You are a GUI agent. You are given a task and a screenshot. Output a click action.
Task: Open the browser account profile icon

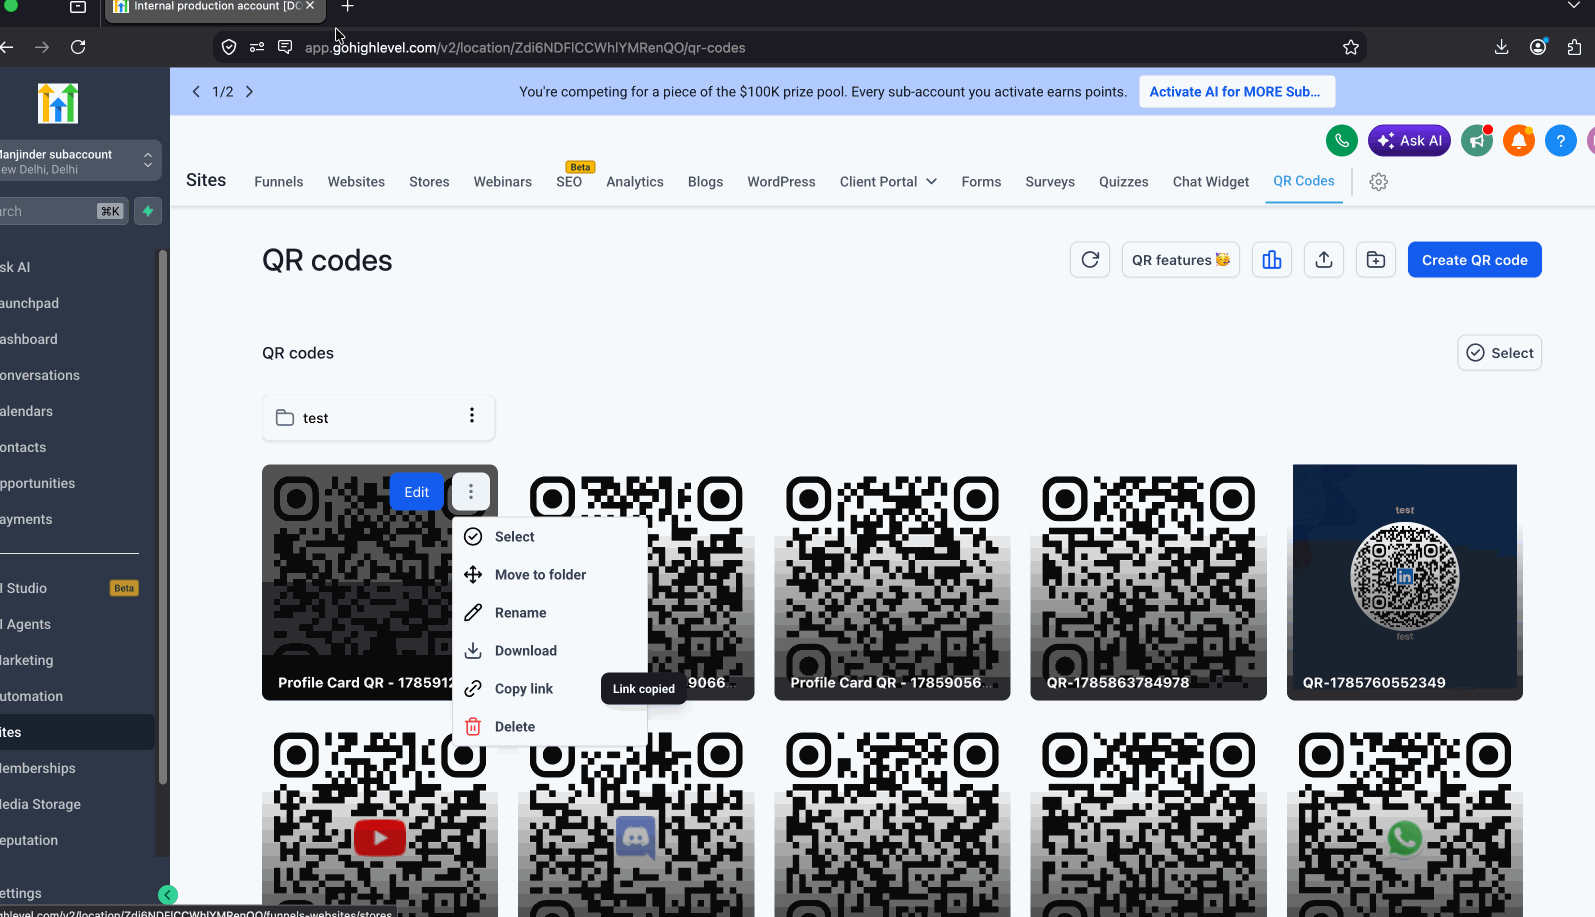coord(1538,47)
